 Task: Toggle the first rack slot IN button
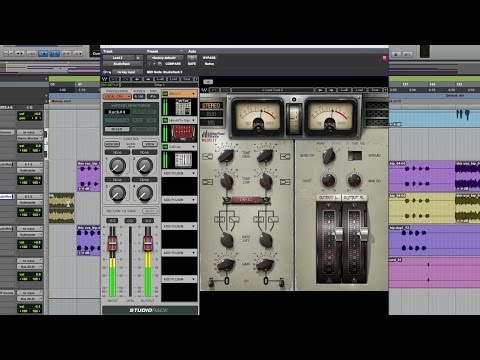tap(165, 94)
